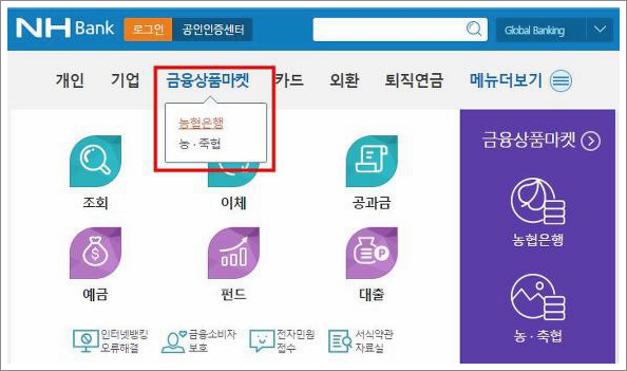Click the 전자민원 접수 speech bubble icon
Image resolution: width=627 pixels, height=371 pixels.
pos(262,341)
